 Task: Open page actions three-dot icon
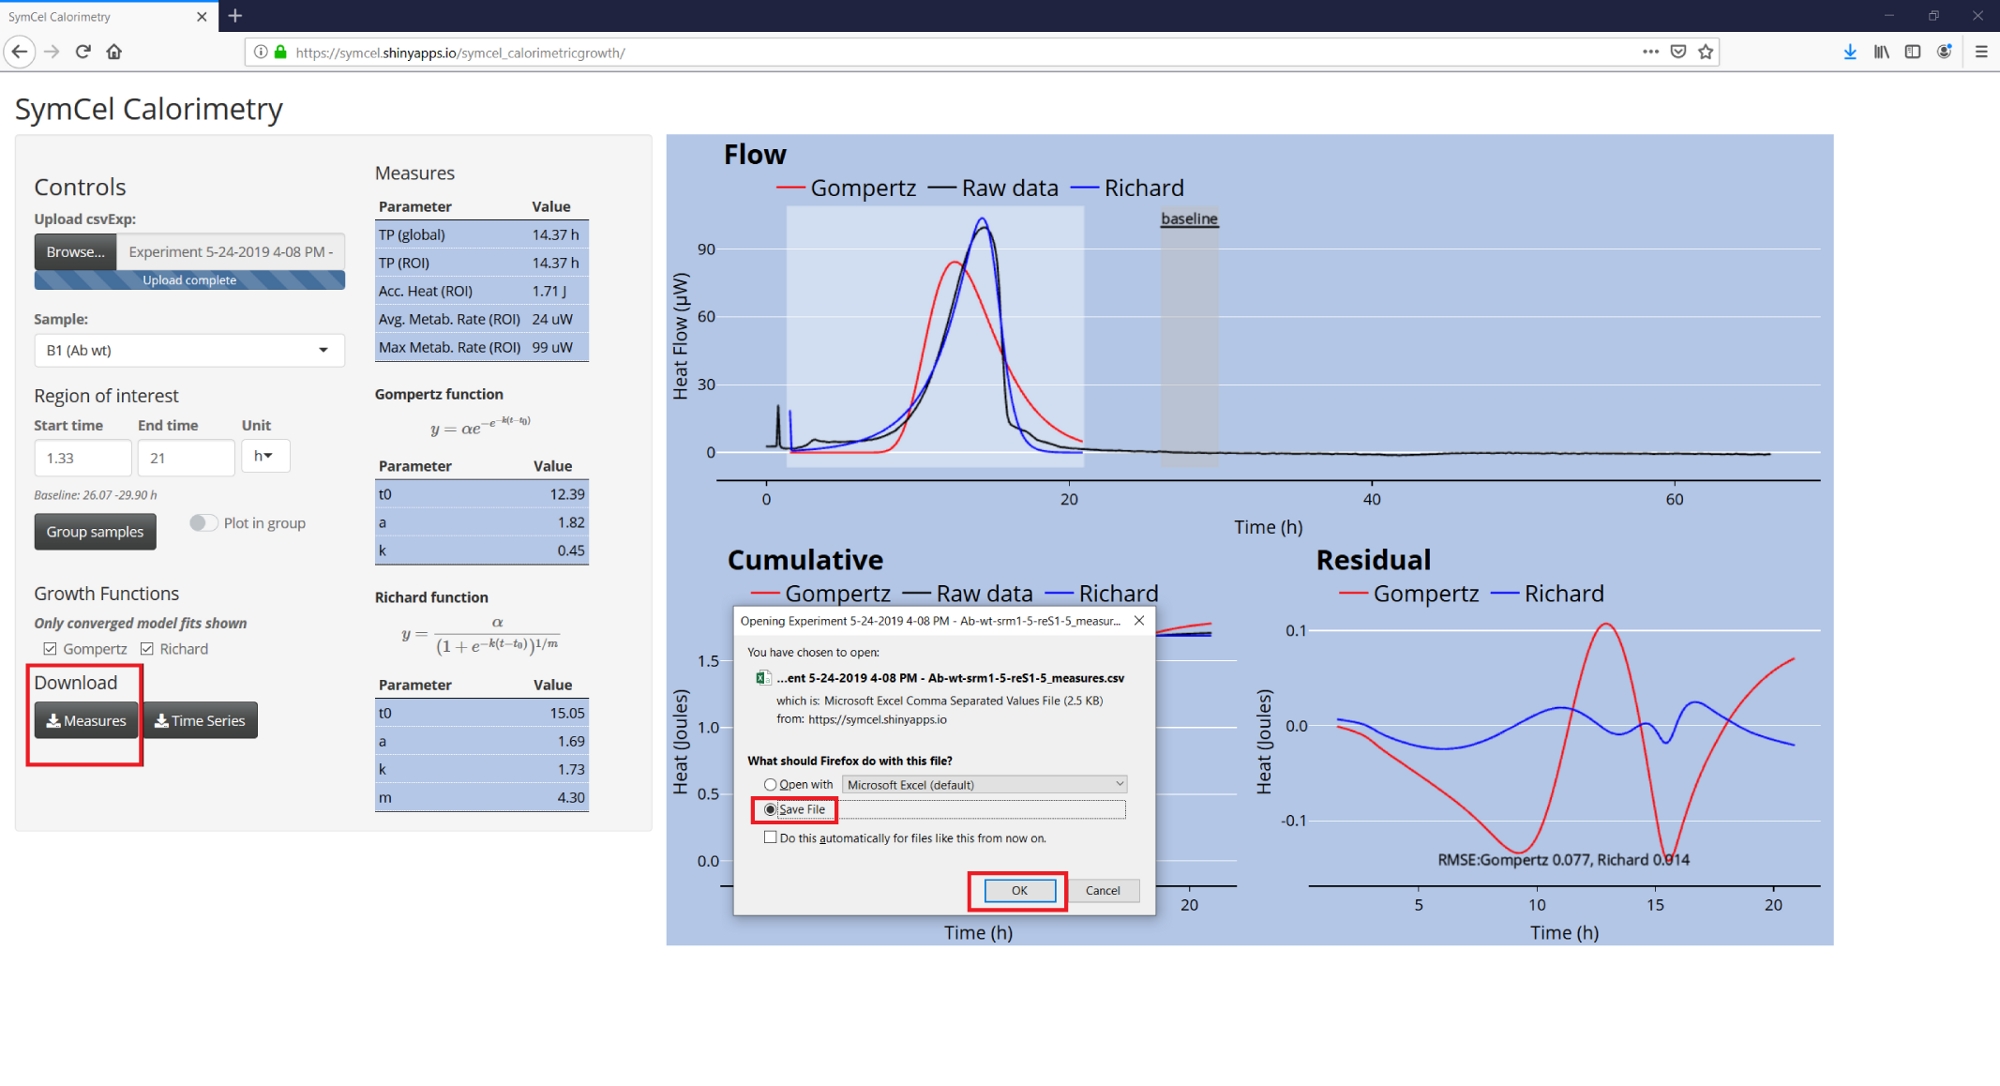pos(1650,52)
